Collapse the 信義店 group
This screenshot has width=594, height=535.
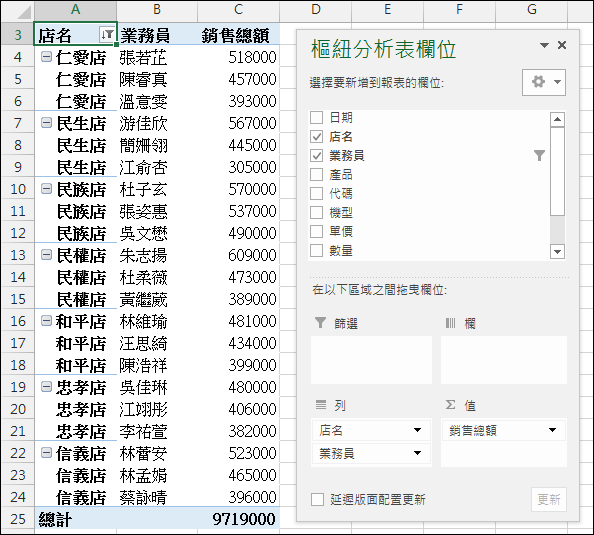(x=46, y=453)
